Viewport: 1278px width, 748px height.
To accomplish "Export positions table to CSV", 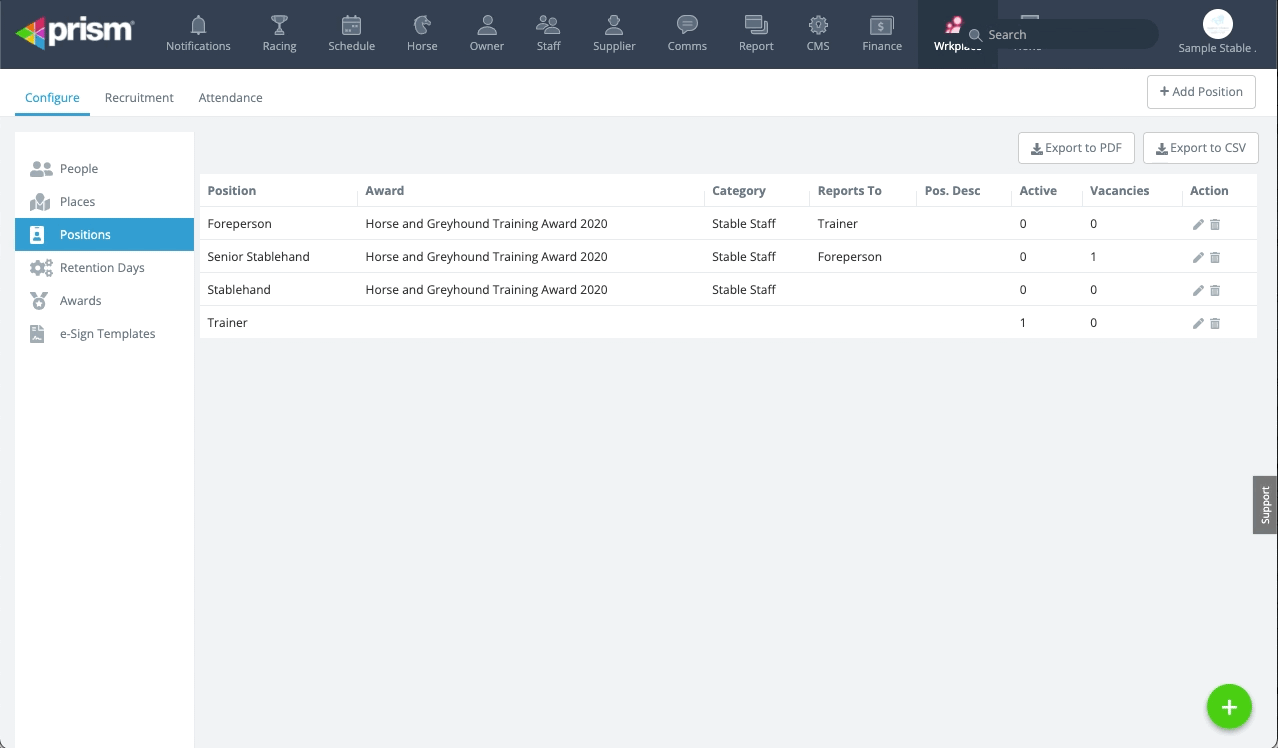I will coord(1200,148).
